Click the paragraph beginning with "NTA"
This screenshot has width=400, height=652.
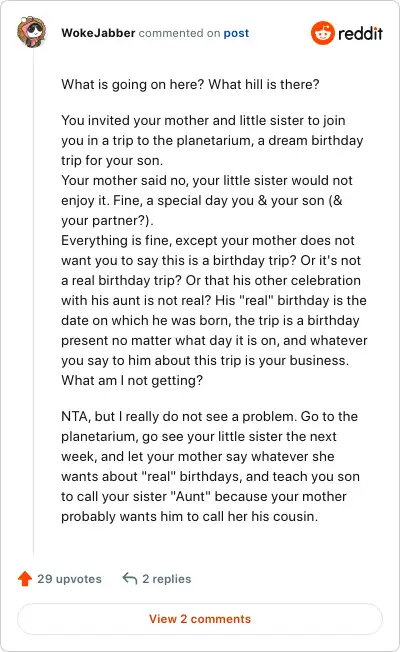click(x=210, y=466)
